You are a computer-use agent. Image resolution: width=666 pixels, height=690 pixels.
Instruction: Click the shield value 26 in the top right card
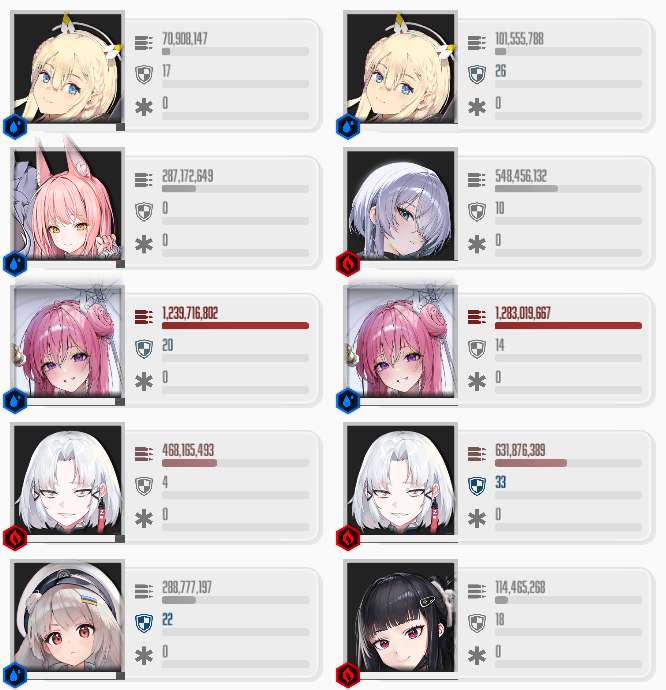pyautogui.click(x=500, y=71)
